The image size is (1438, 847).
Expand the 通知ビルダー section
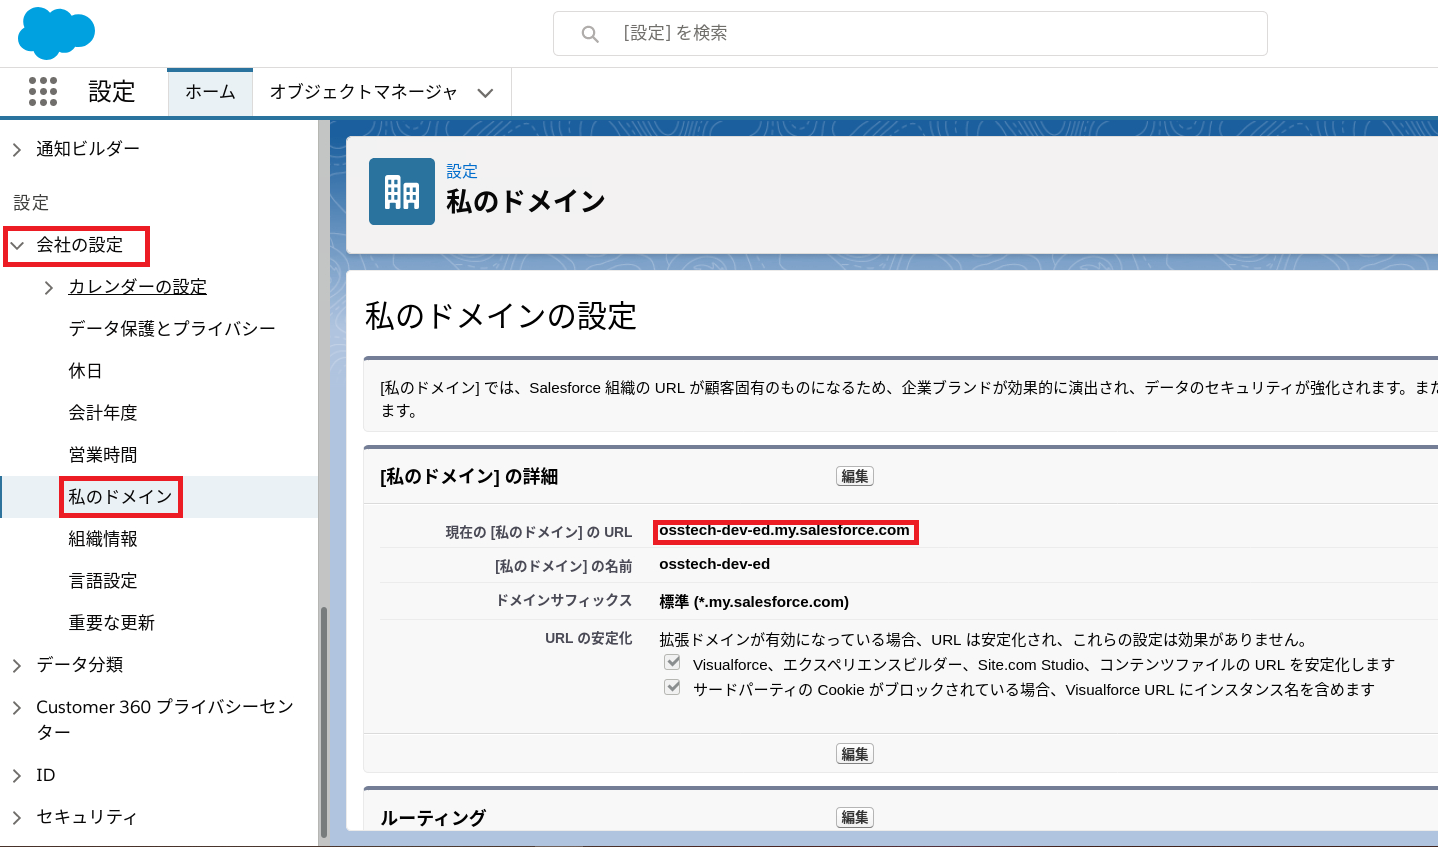pyautogui.click(x=17, y=149)
